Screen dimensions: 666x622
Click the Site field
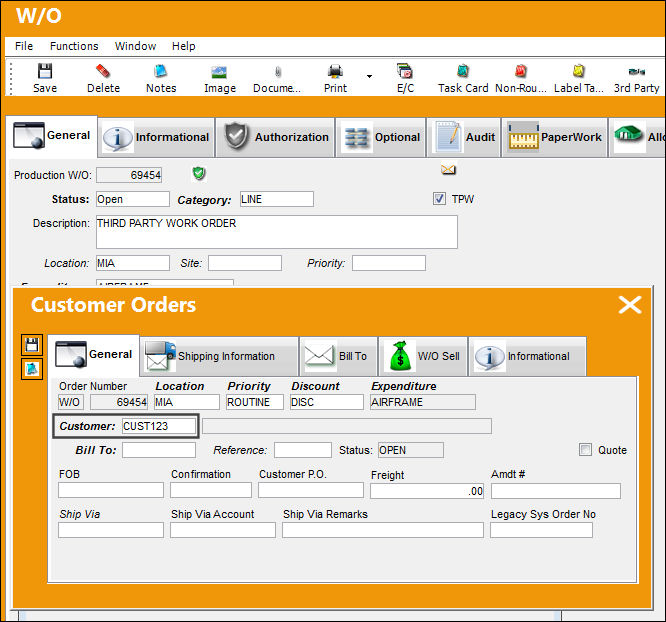(245, 263)
